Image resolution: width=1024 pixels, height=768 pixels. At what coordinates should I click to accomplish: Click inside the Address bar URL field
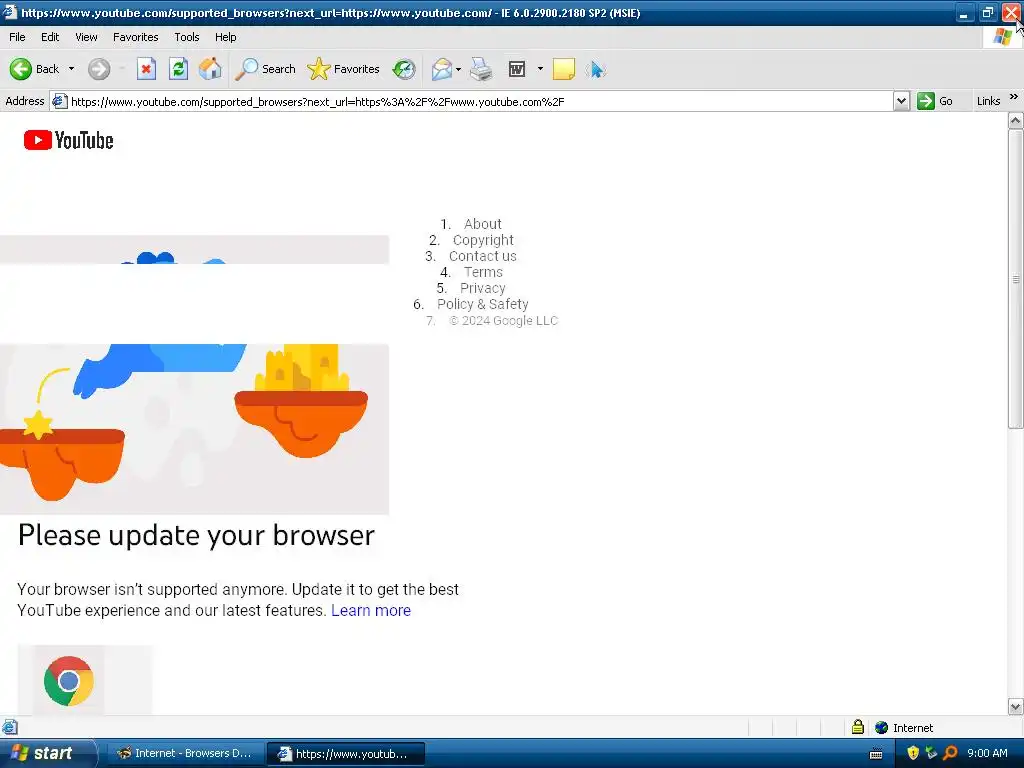coord(470,101)
